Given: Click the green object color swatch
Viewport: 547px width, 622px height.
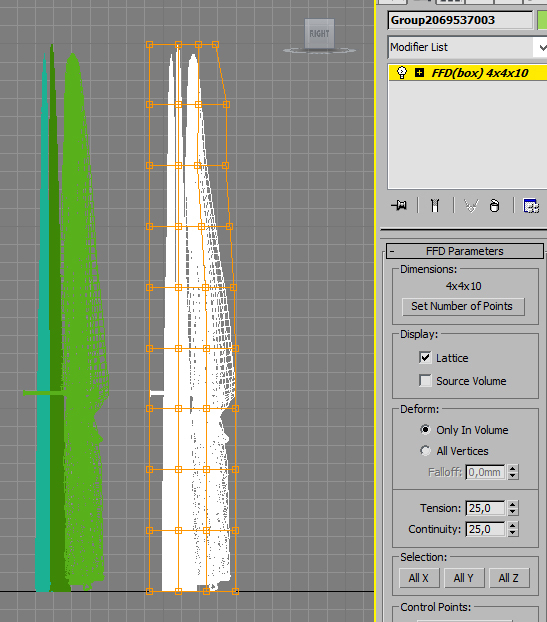Looking at the screenshot, I should 542,20.
